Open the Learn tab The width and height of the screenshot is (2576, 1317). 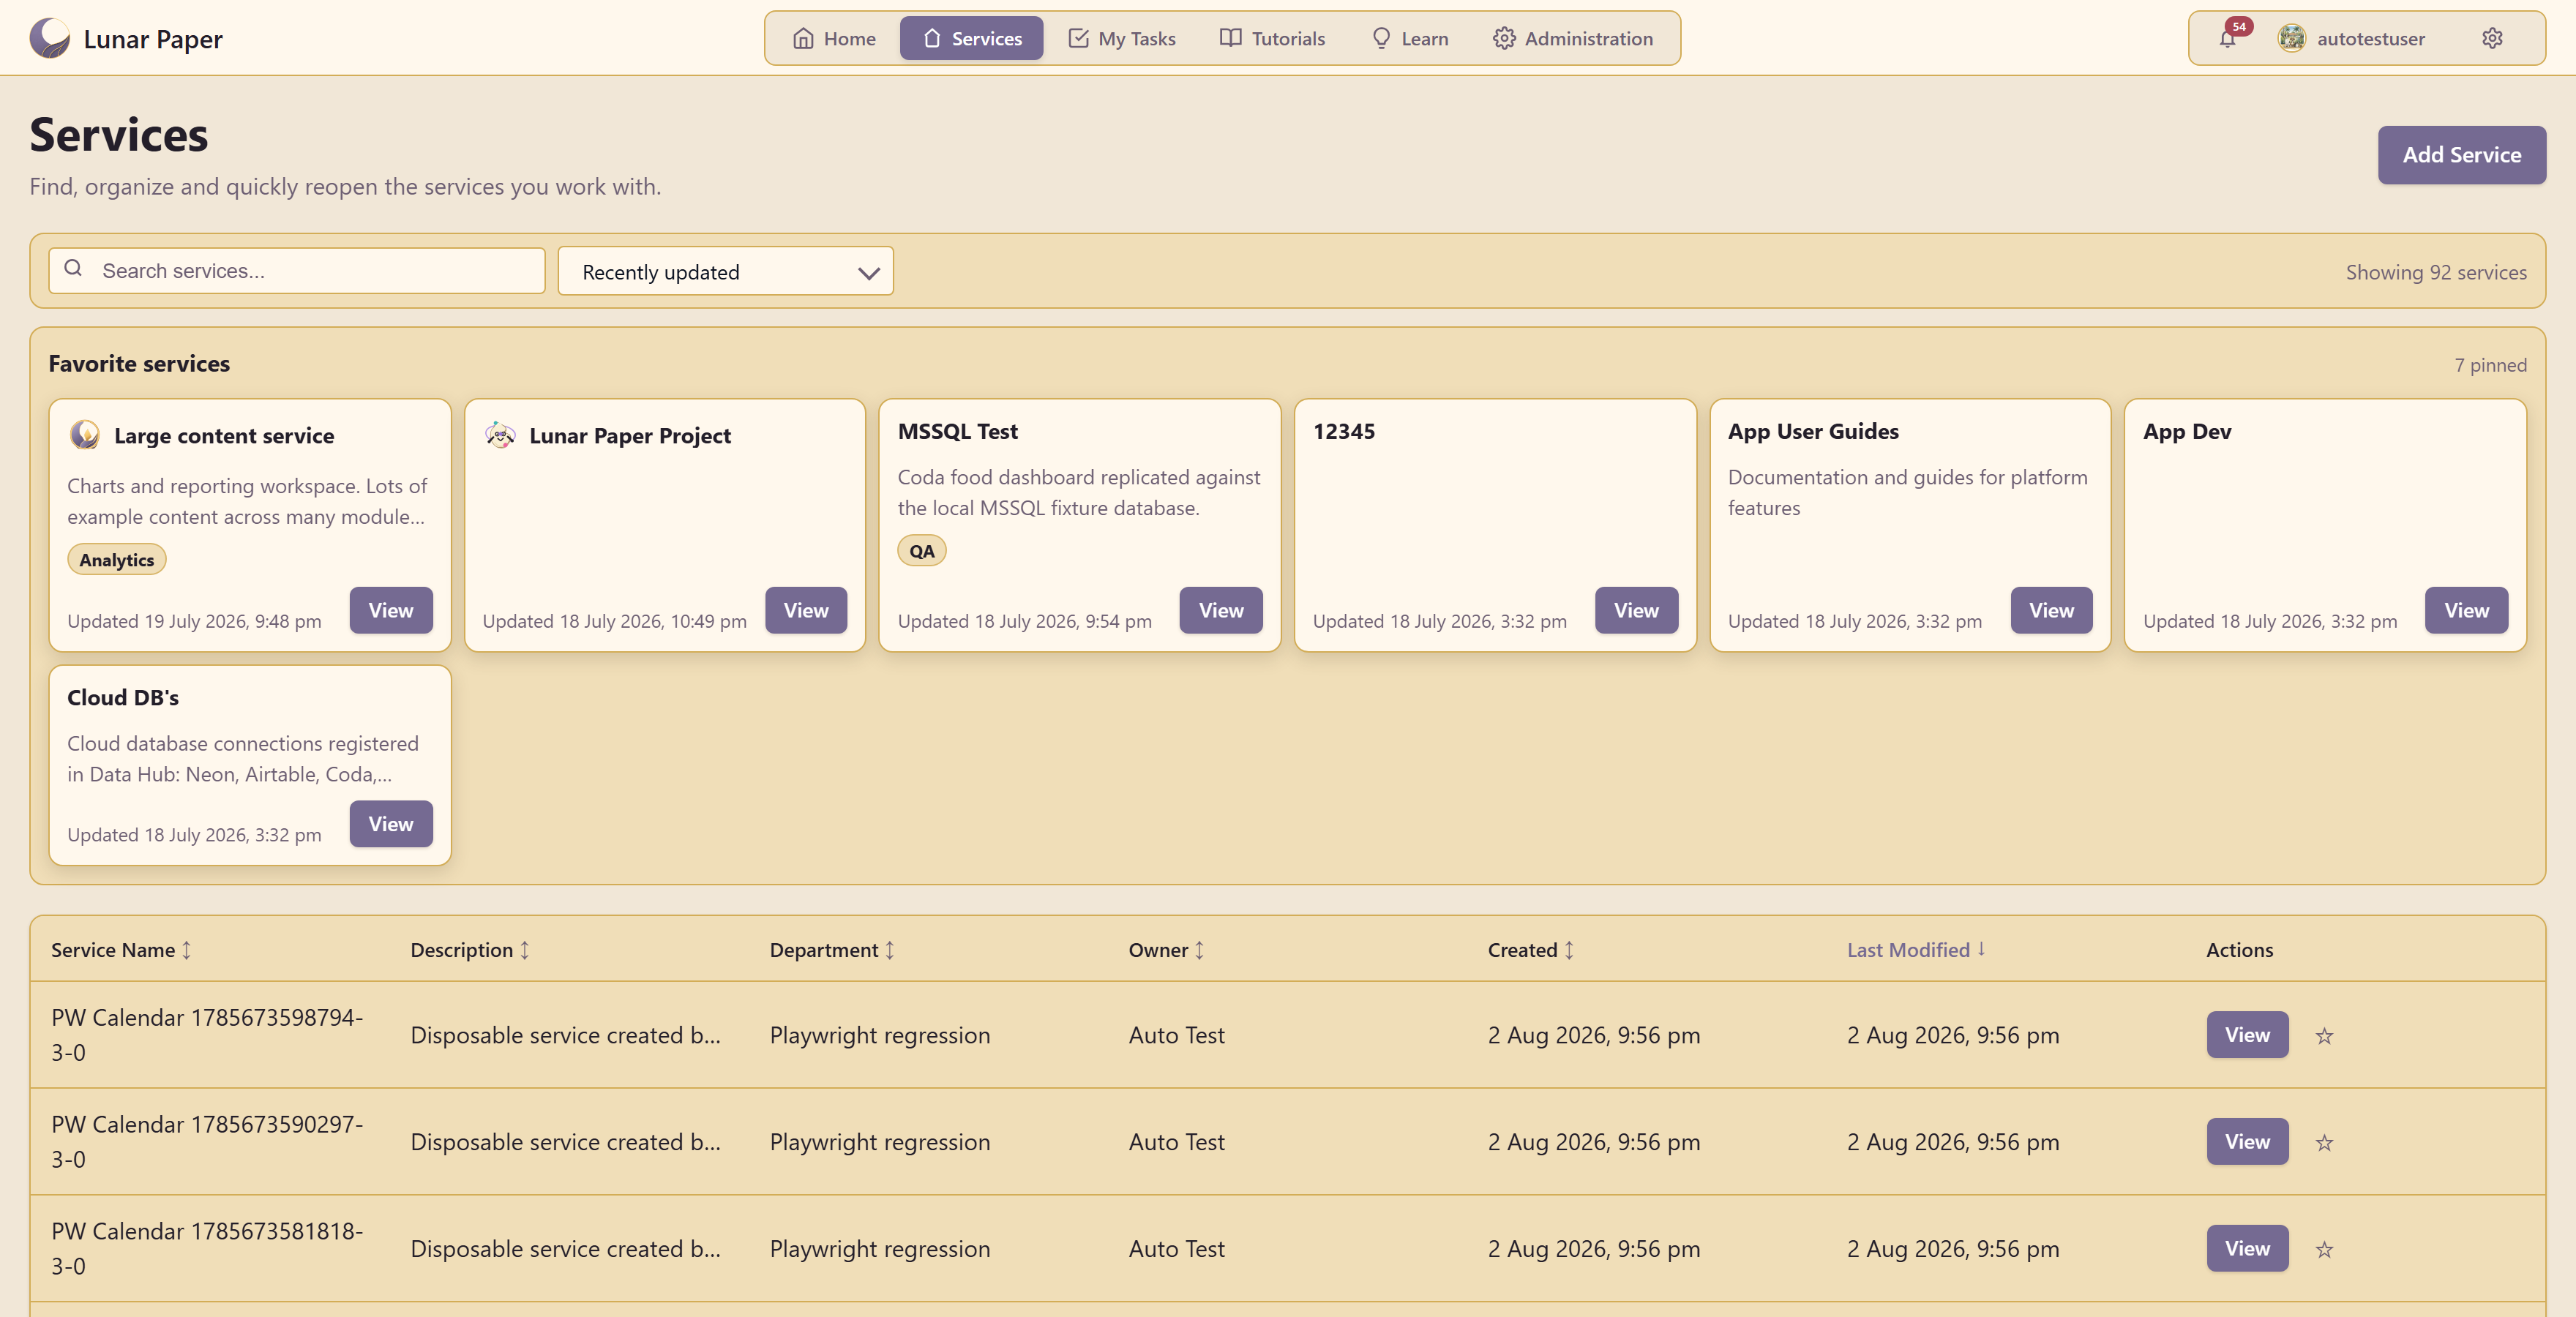(1410, 38)
